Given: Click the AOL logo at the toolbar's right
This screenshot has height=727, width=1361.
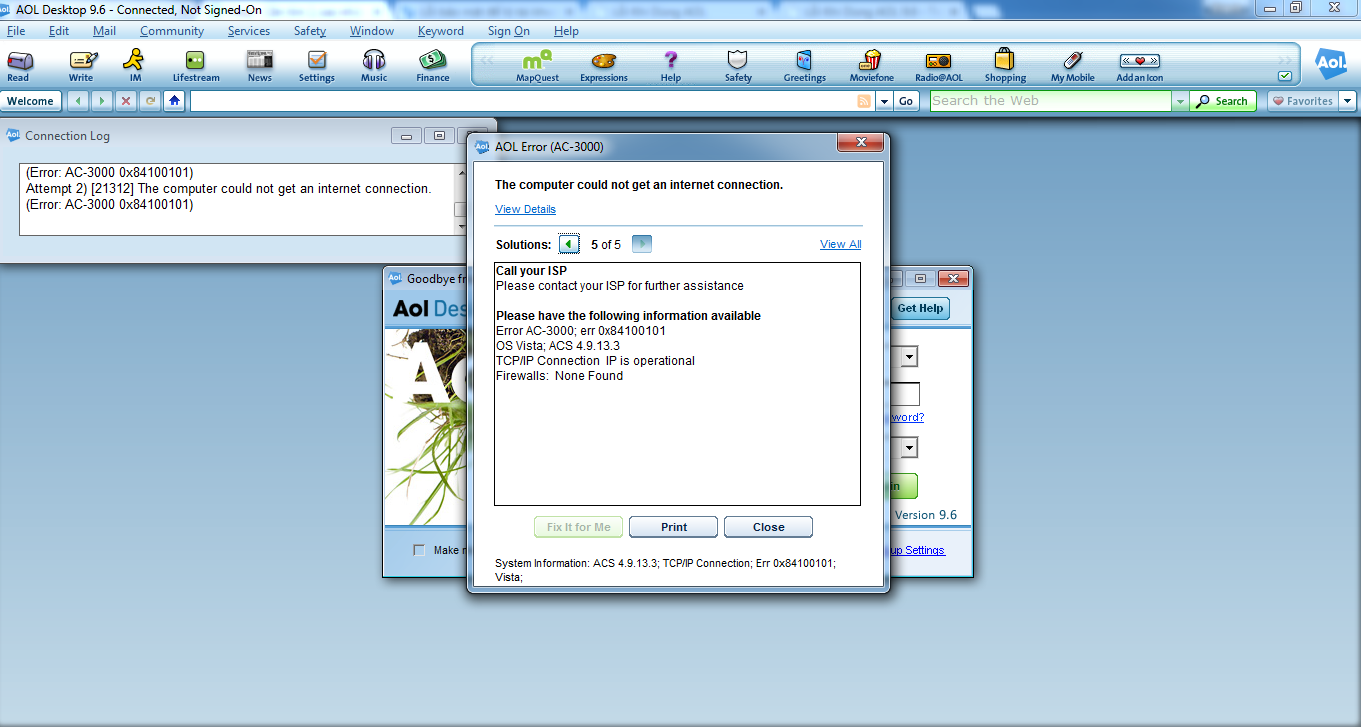Looking at the screenshot, I should click(x=1331, y=64).
